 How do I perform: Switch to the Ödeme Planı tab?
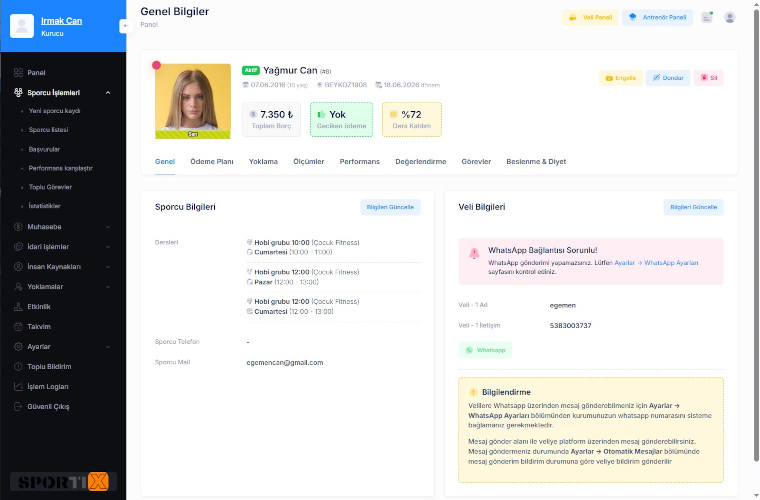click(212, 162)
